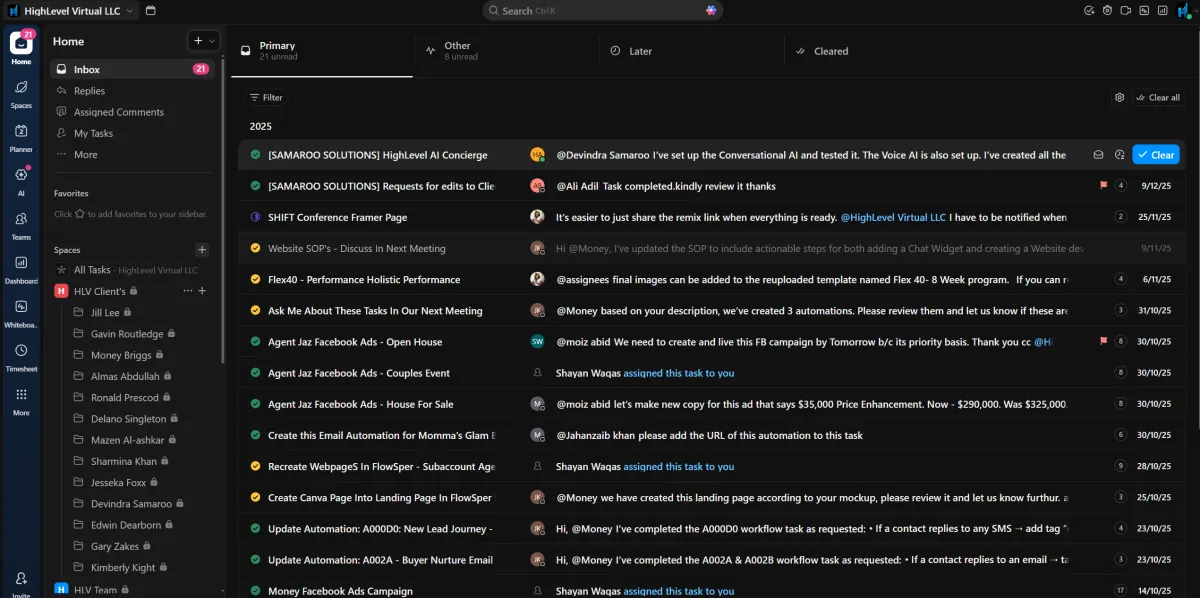Viewport: 1200px width, 598px height.
Task: Open "Update Automation: A002A - Buyer Nurture Email" notification
Action: click(x=711, y=560)
